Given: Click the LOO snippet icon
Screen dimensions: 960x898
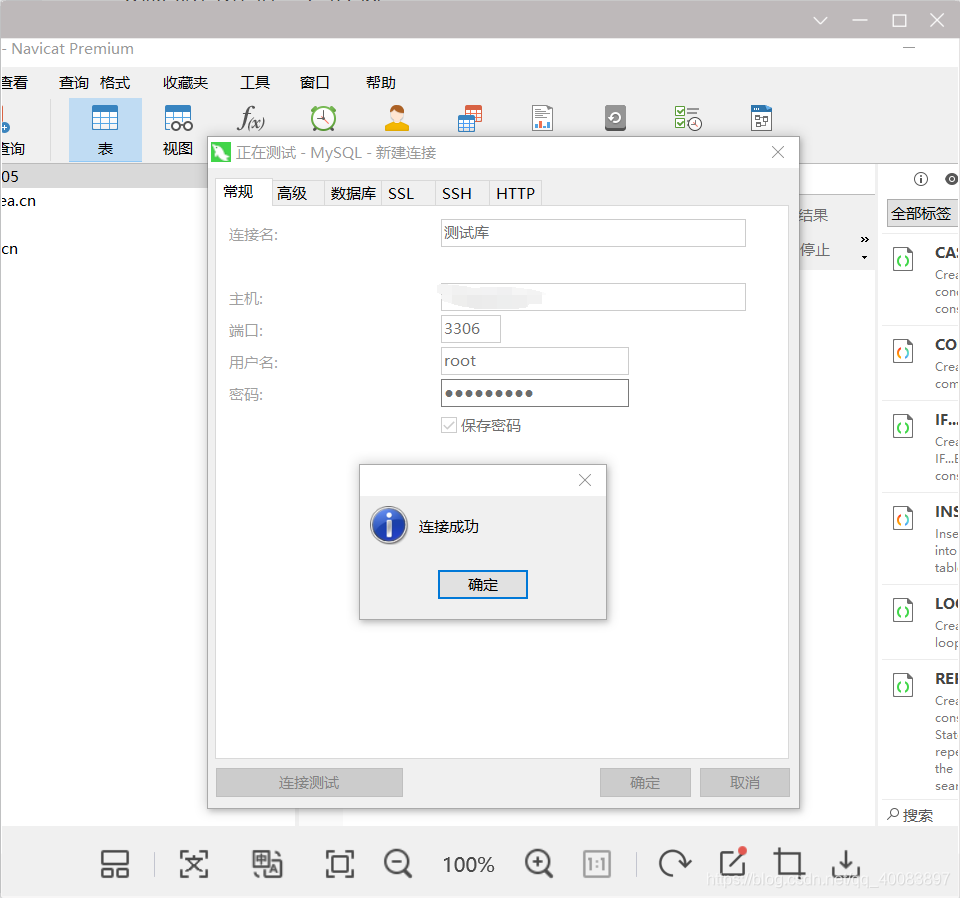Looking at the screenshot, I should click(x=903, y=610).
